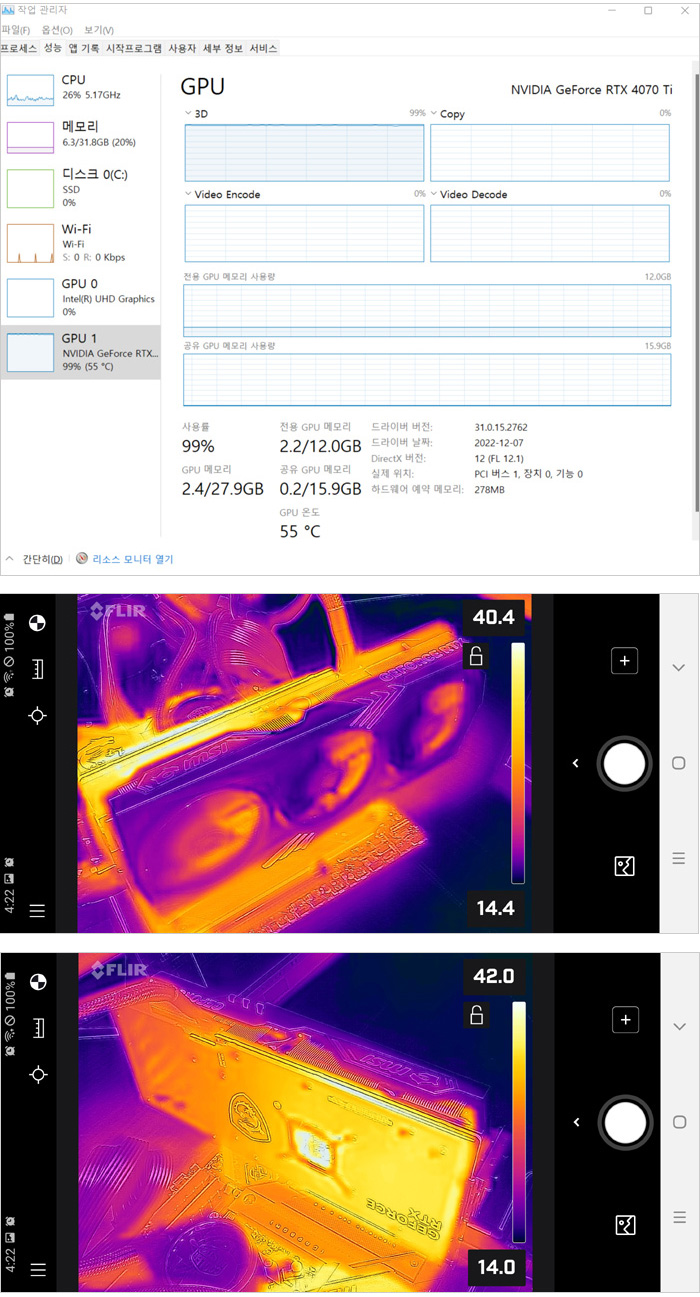
Task: Tap the Android down chevron beside the 42.0 view
Action: click(679, 1027)
